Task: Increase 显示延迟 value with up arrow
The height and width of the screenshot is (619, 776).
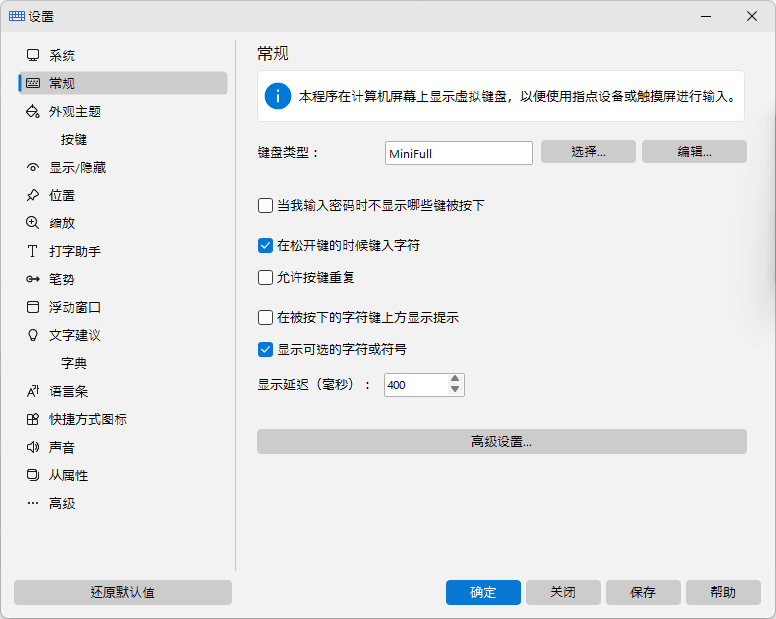Action: (455, 379)
